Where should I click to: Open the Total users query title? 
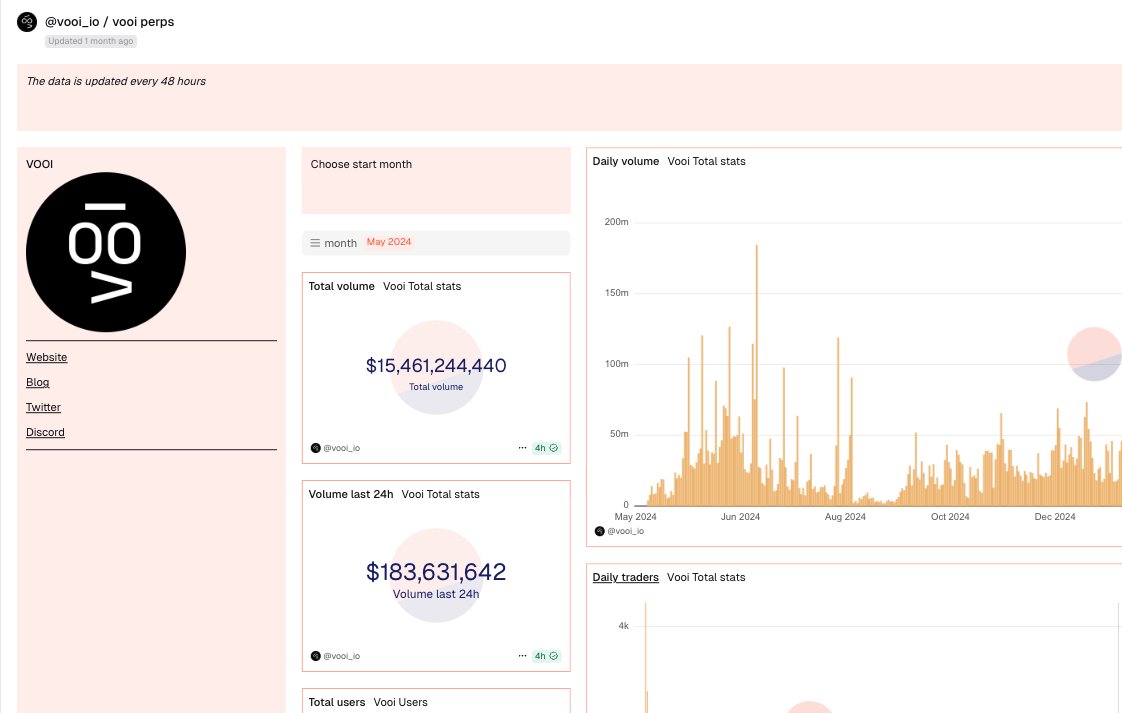pyautogui.click(x=336, y=702)
